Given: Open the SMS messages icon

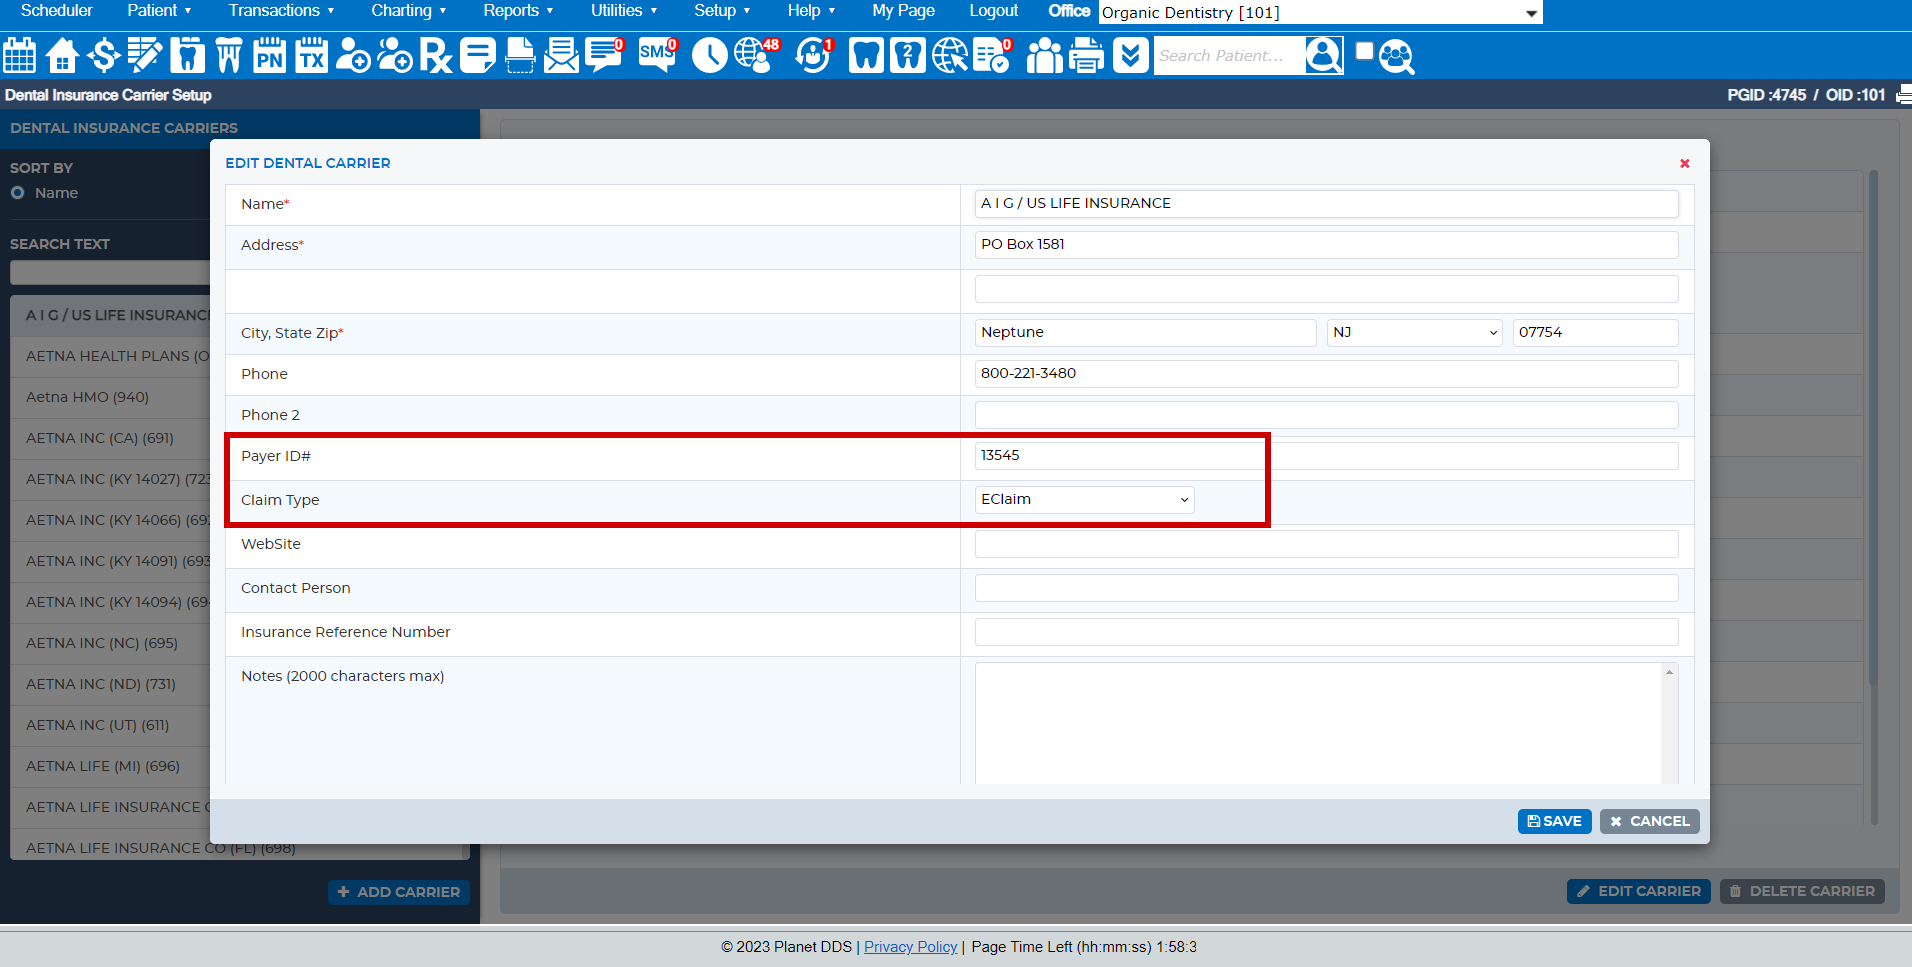Looking at the screenshot, I should [x=658, y=56].
